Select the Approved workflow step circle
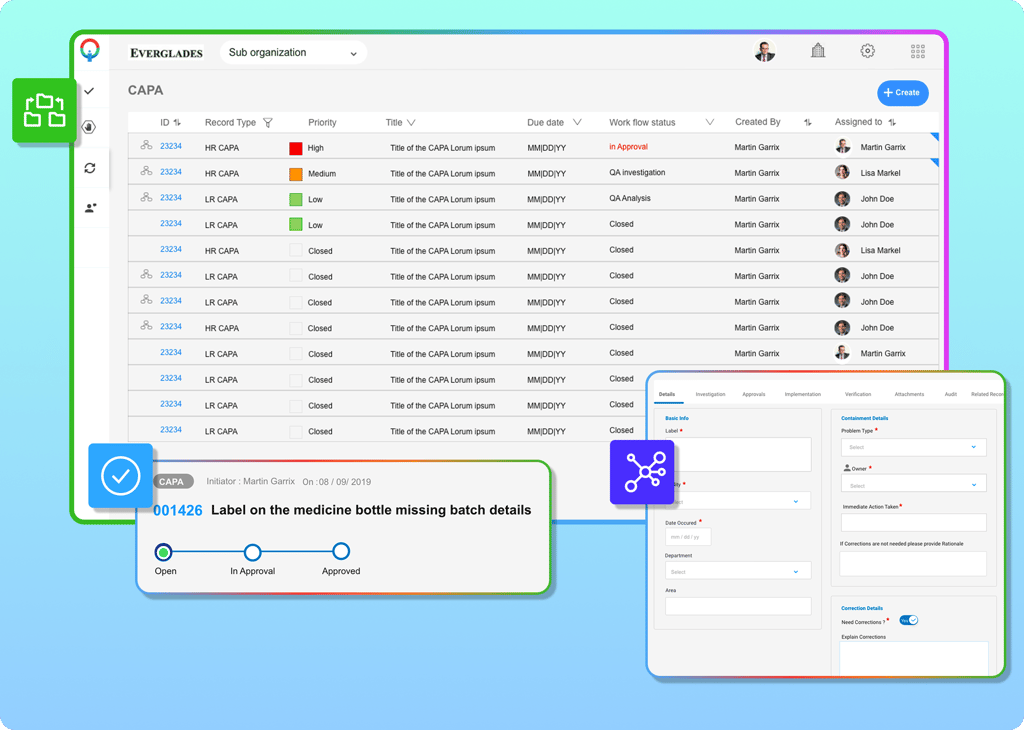Image resolution: width=1024 pixels, height=730 pixels. [x=341, y=552]
